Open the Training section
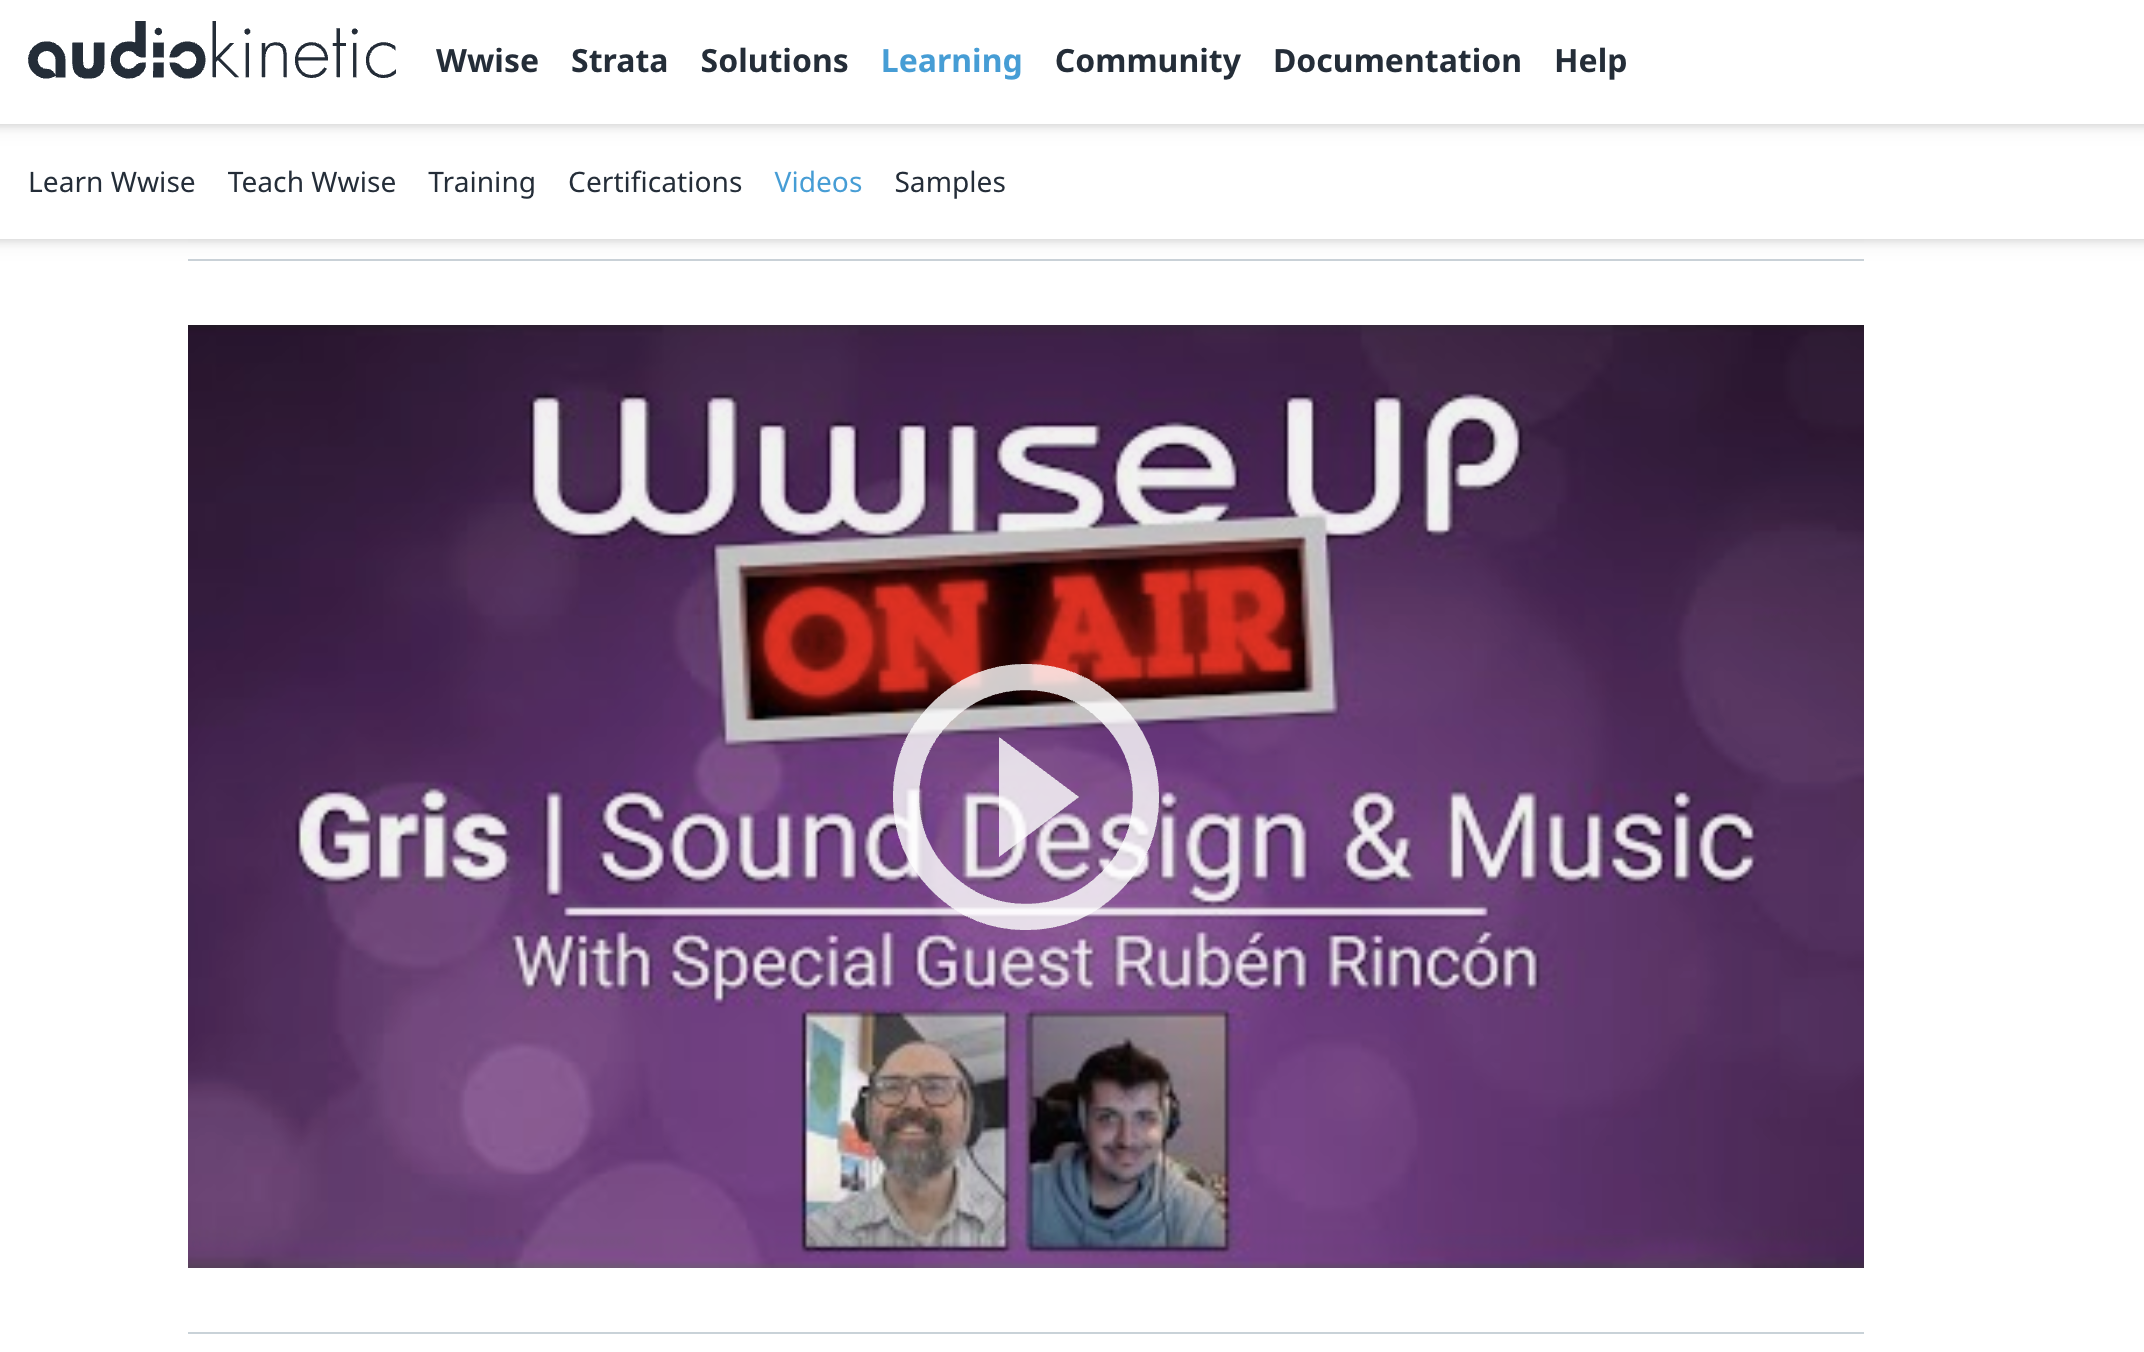The width and height of the screenshot is (2144, 1352). tap(482, 182)
